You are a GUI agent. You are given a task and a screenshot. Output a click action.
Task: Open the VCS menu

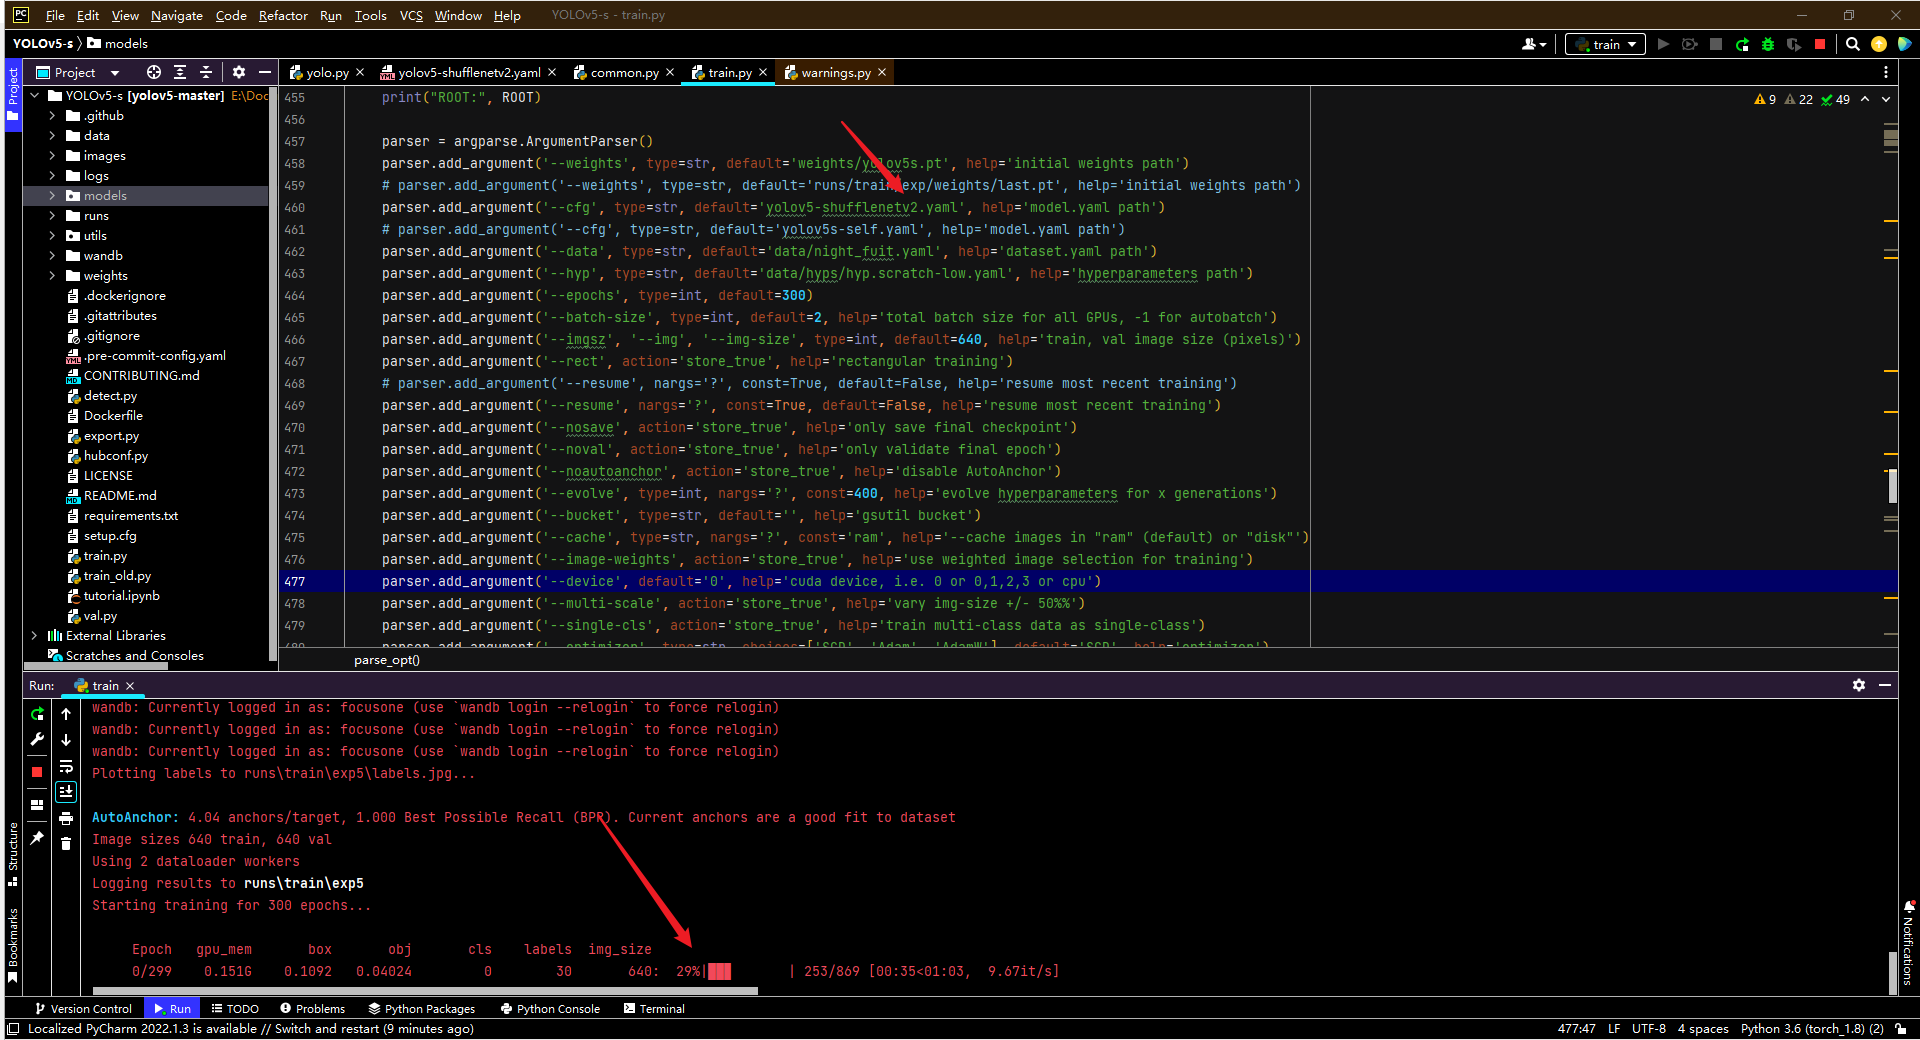click(x=411, y=15)
